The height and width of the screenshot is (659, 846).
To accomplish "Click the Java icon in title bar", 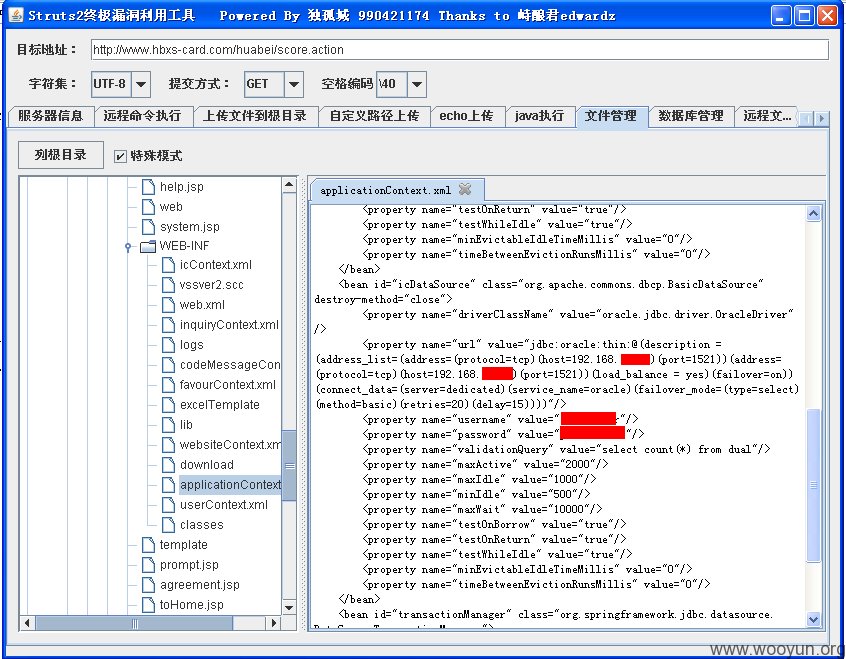I will click(x=16, y=15).
